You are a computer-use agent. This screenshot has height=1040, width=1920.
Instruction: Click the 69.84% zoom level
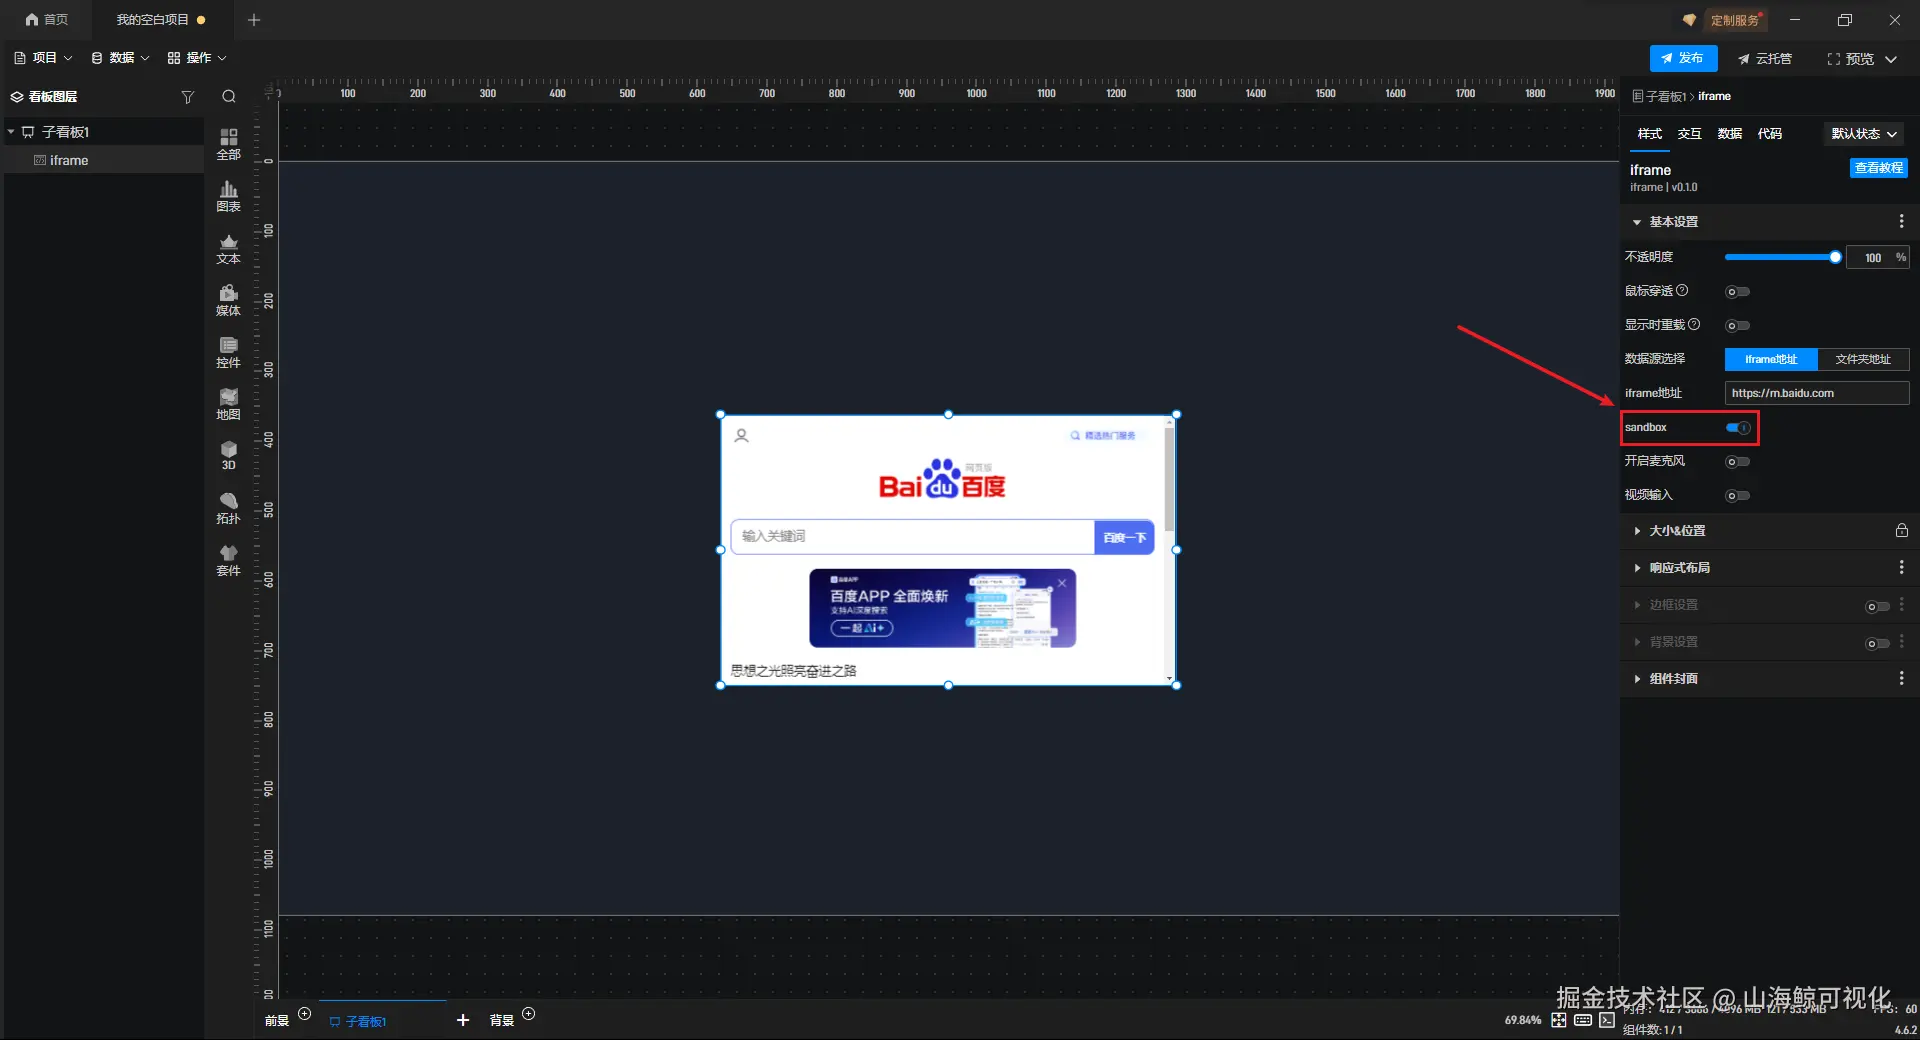pos(1522,1021)
